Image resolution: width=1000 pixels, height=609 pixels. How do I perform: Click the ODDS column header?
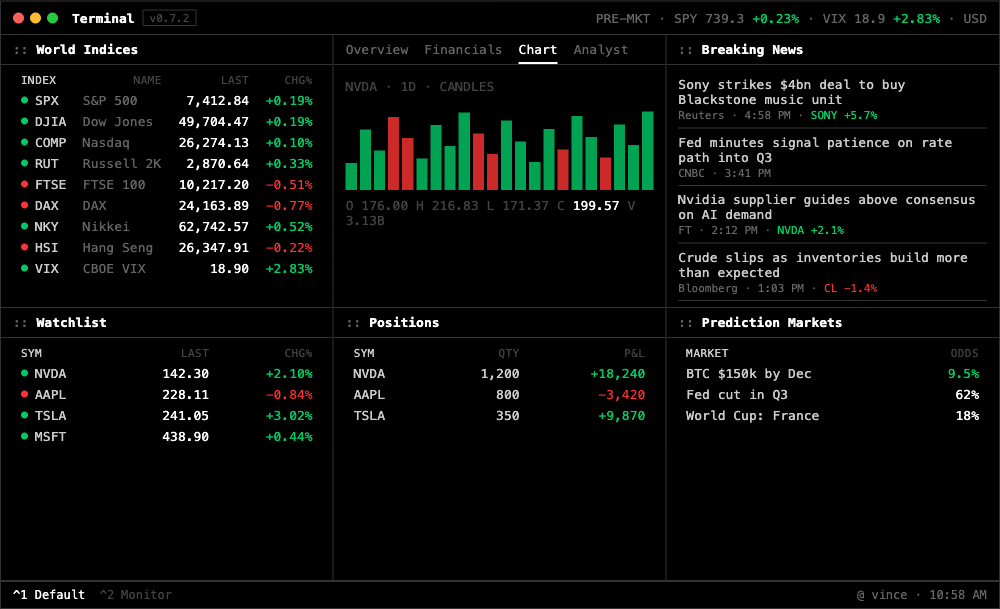964,353
